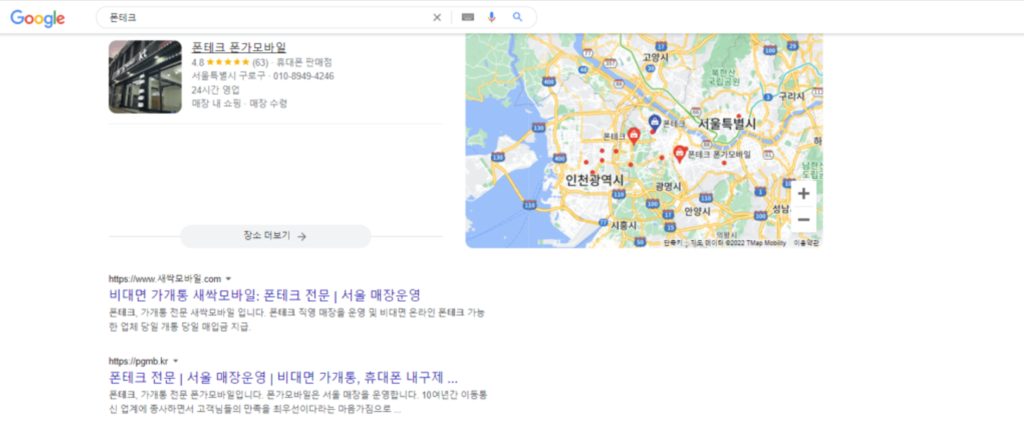The height and width of the screenshot is (435, 1024).
Task: Click the 장소 더보기 button
Action: pyautogui.click(x=275, y=236)
